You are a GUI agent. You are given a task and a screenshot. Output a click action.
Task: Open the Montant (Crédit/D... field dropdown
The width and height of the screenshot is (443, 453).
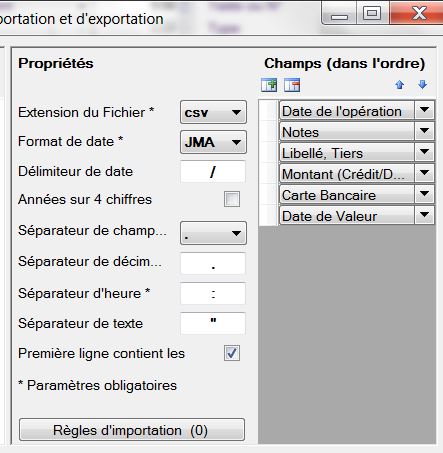pos(424,173)
